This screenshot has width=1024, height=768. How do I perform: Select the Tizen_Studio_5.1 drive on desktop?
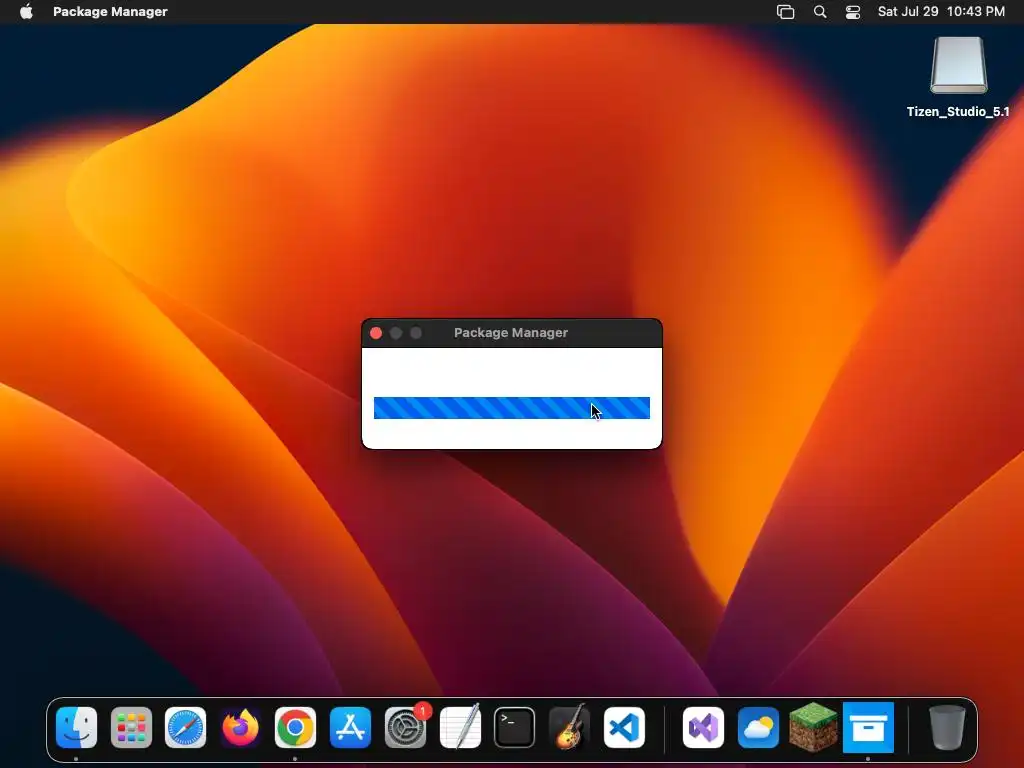(x=958, y=65)
